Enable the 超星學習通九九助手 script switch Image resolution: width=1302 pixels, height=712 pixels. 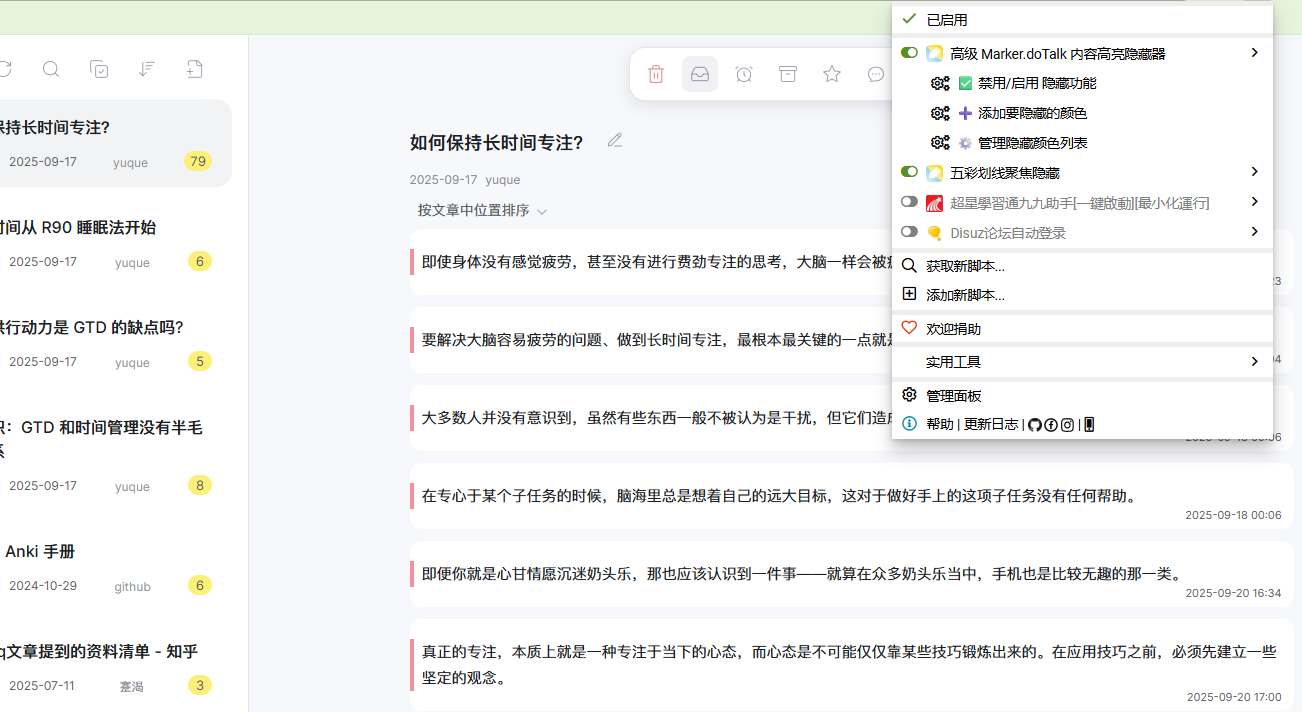pyautogui.click(x=909, y=202)
